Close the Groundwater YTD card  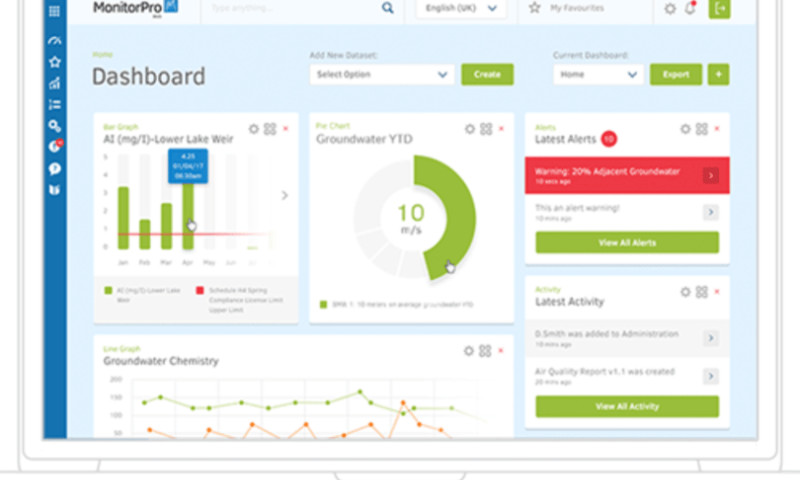pyautogui.click(x=501, y=129)
